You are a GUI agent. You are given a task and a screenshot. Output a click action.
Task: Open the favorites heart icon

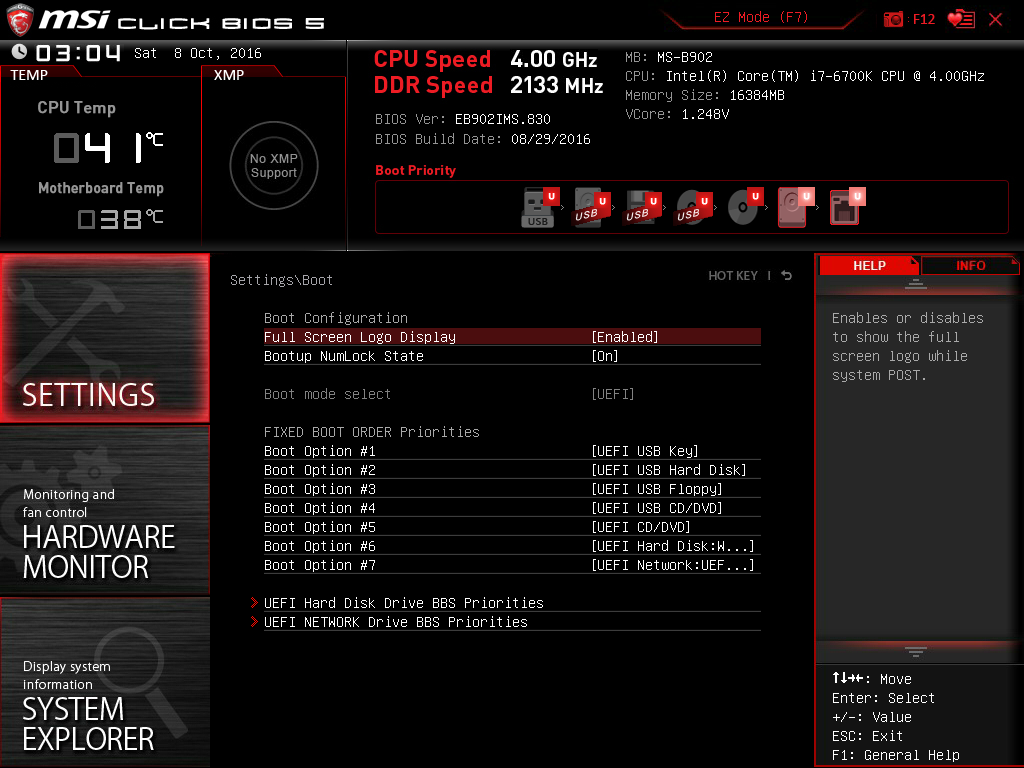pos(961,19)
